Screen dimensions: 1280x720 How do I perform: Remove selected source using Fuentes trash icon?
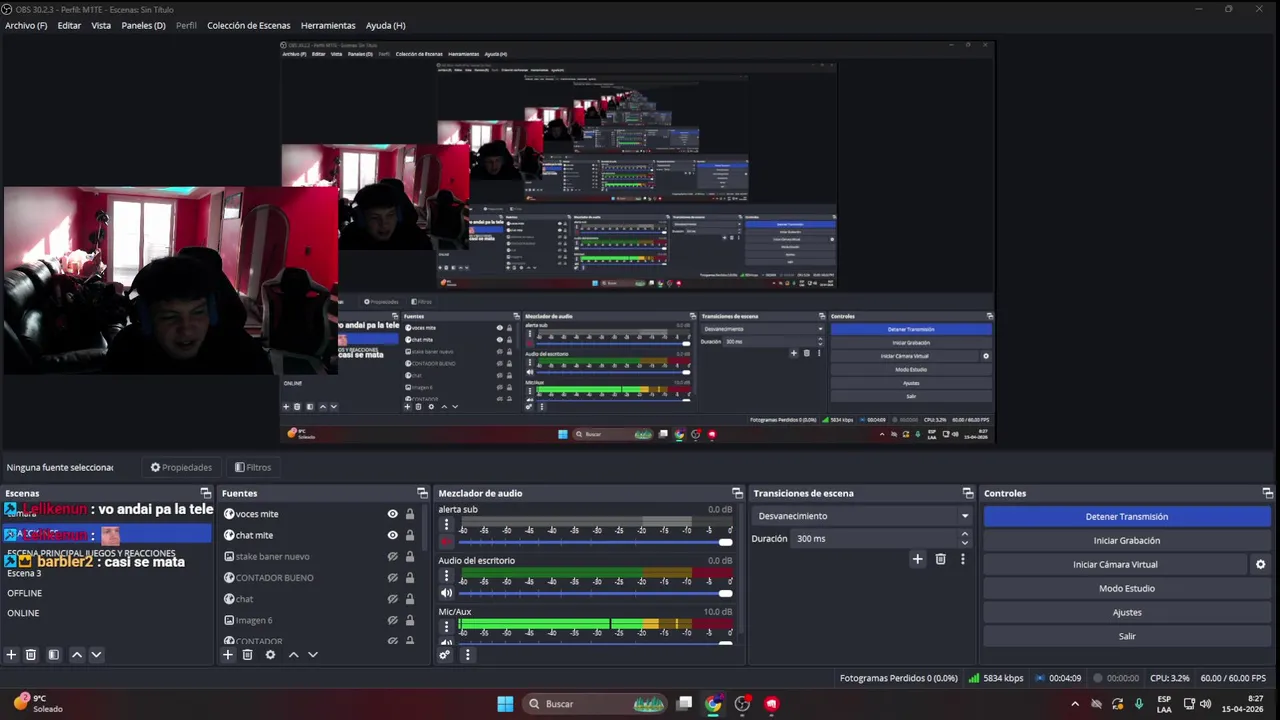(248, 655)
